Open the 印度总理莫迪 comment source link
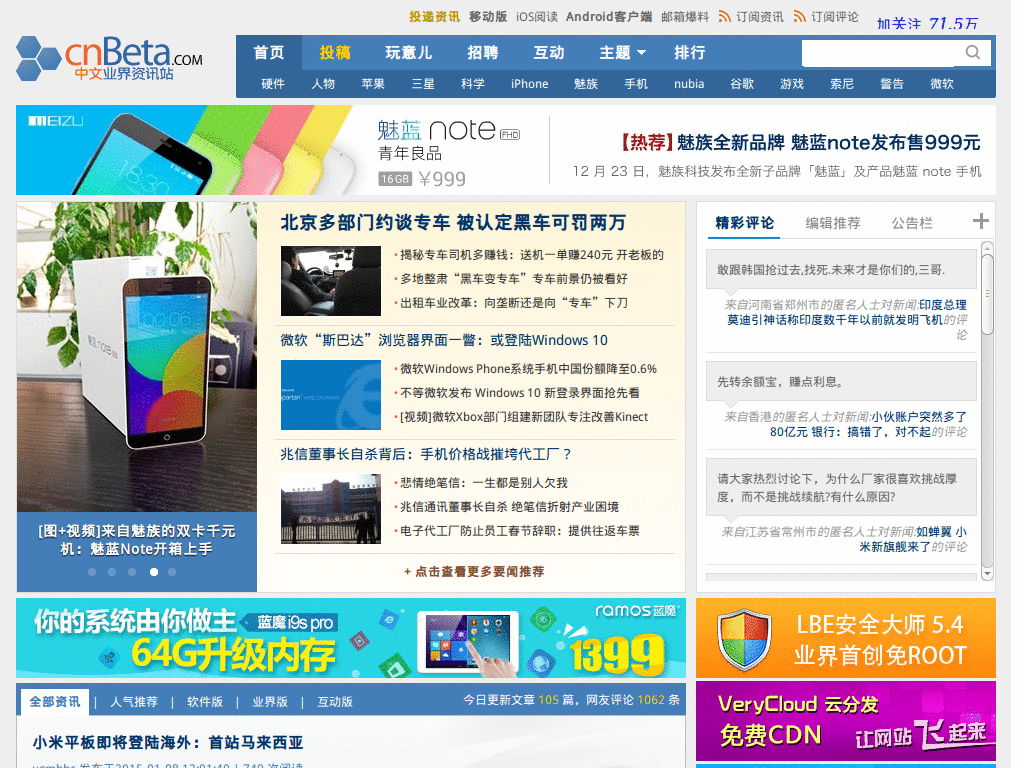This screenshot has height=768, width=1024. pyautogui.click(x=847, y=312)
